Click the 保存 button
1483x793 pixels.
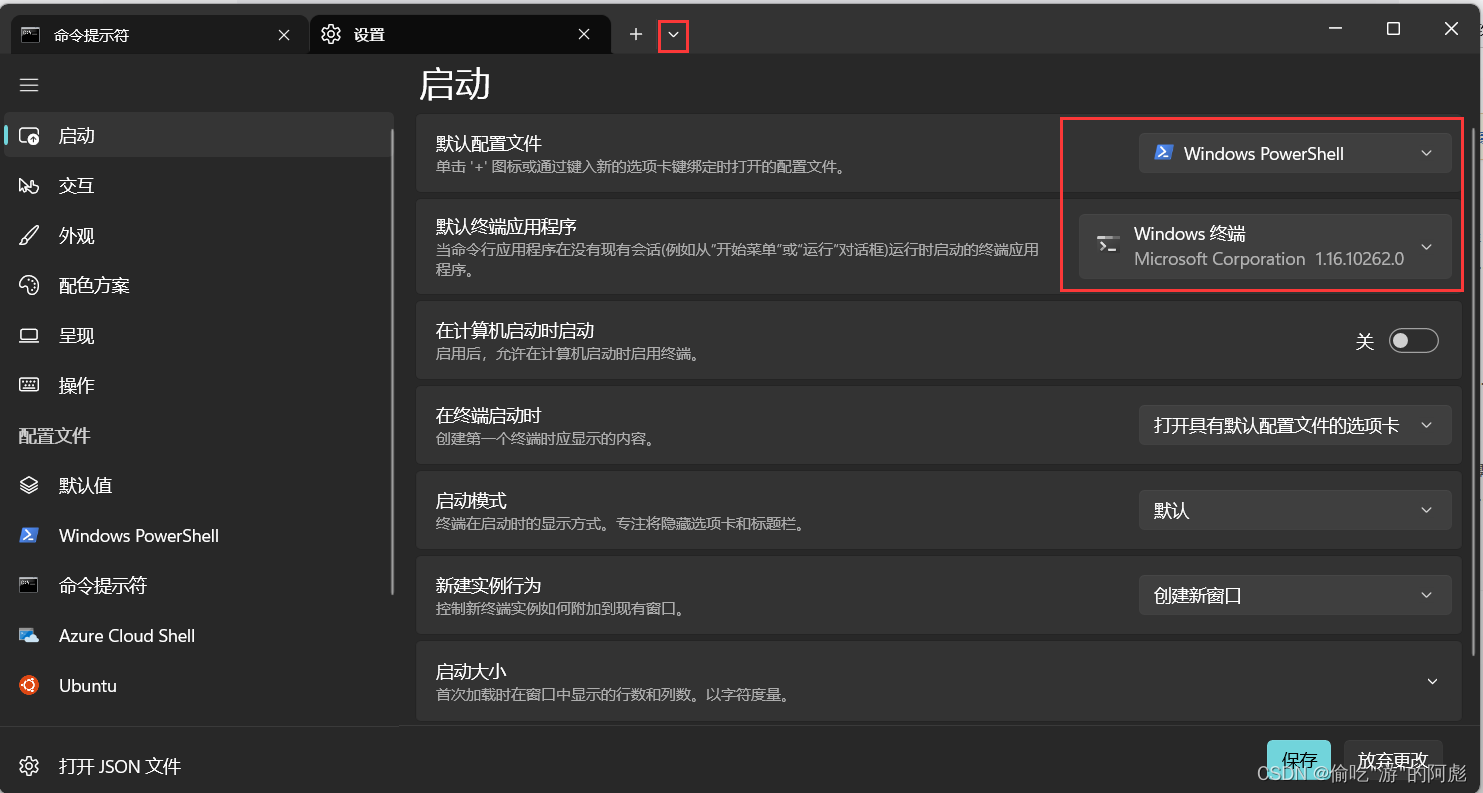[1299, 761]
